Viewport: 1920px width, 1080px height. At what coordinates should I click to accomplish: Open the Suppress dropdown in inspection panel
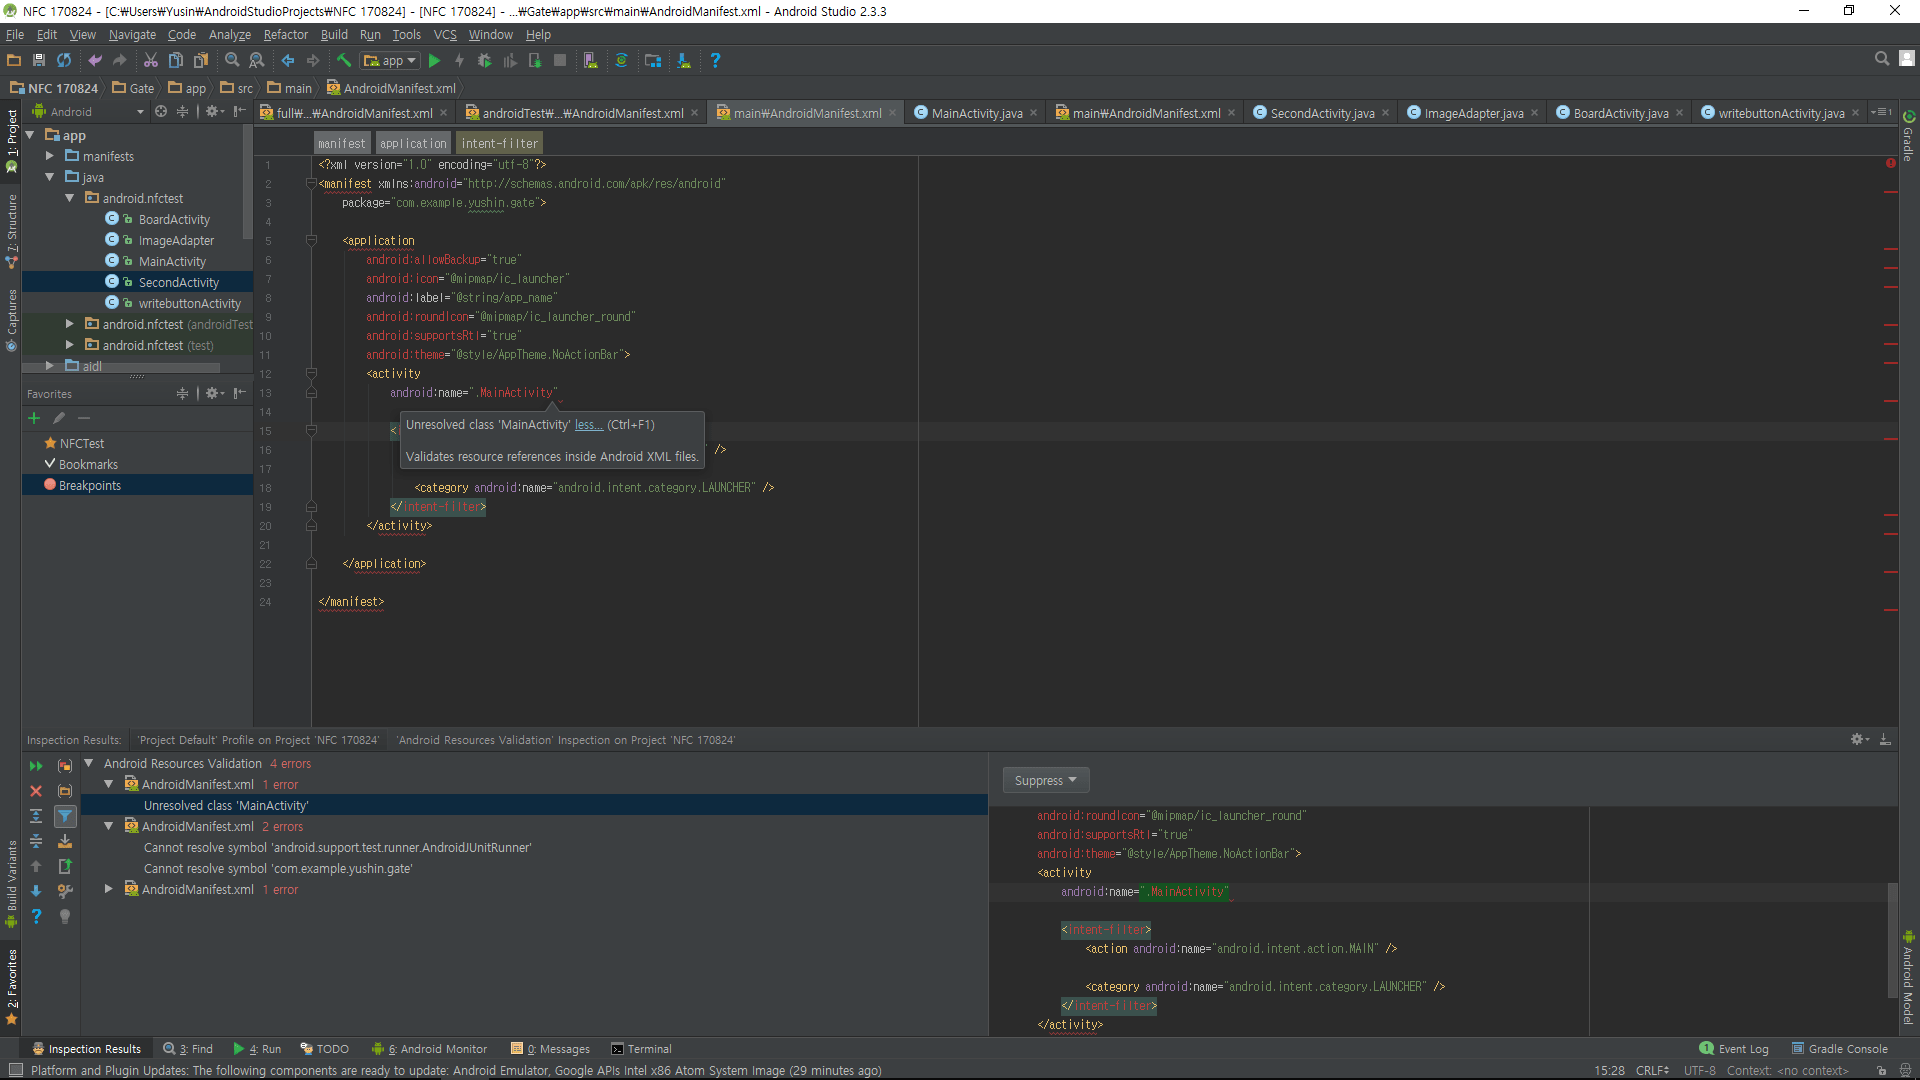1044,780
